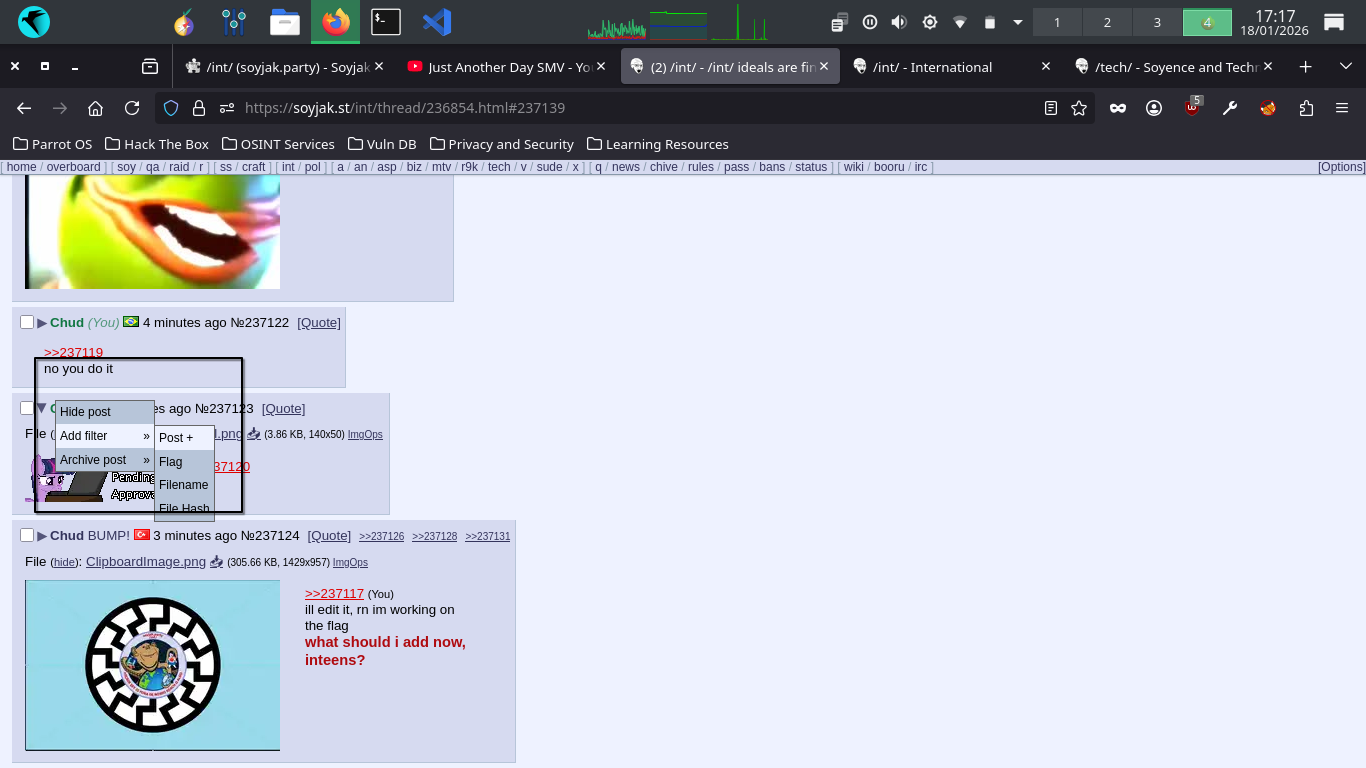Expand the Add filter submenu
1366x768 pixels.
[x=105, y=436]
